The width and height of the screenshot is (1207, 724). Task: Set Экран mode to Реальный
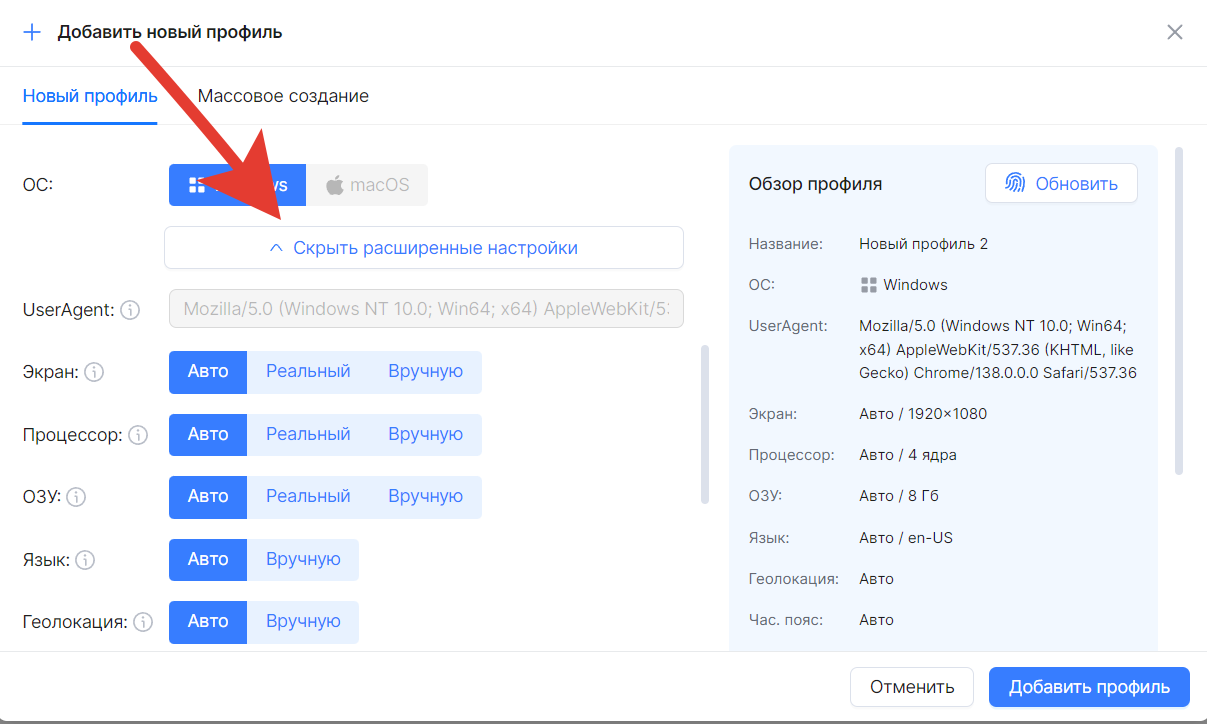pos(308,371)
